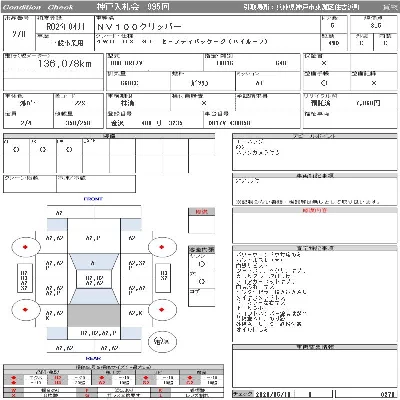
Task: Click the front-left tire diamond marker
Action: pos(25,247)
